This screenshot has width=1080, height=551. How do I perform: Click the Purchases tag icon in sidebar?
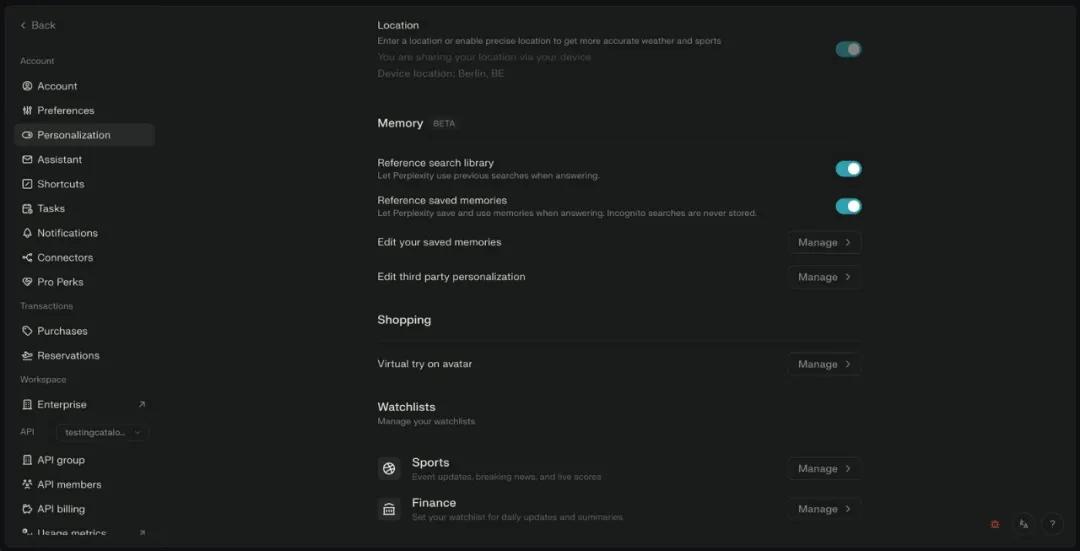tap(28, 331)
